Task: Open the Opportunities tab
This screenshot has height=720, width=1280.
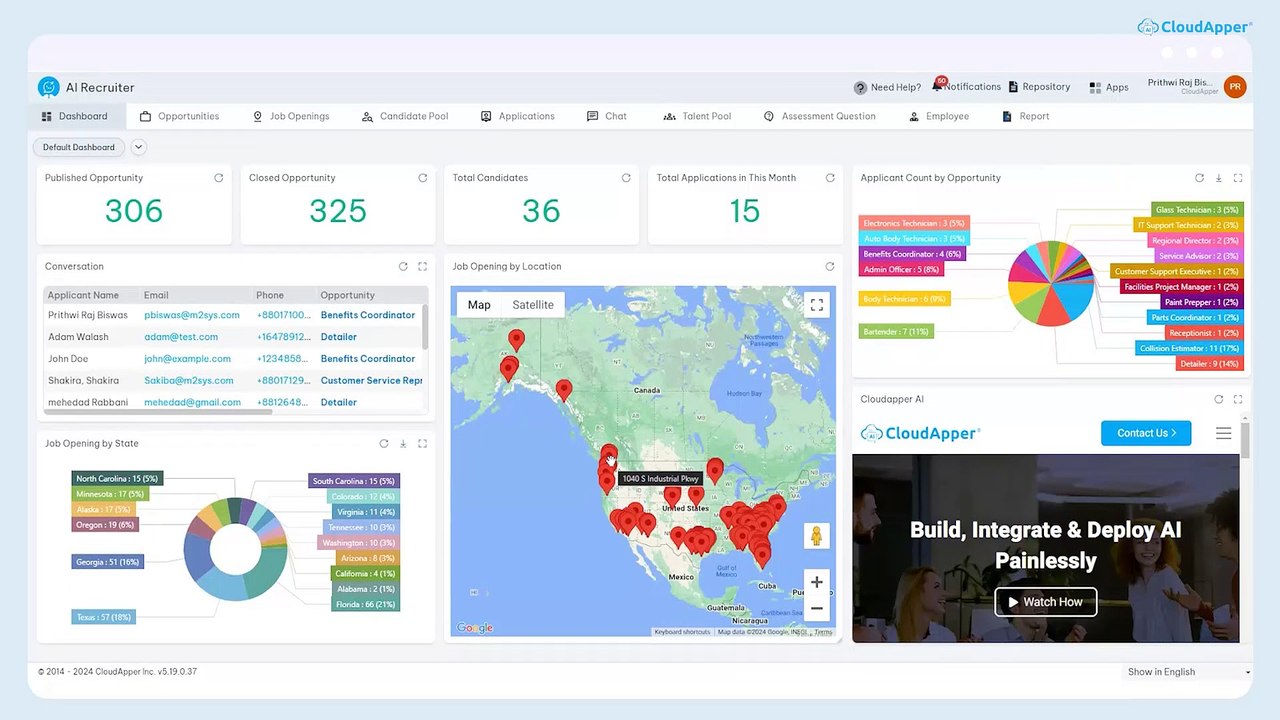Action: [x=179, y=116]
